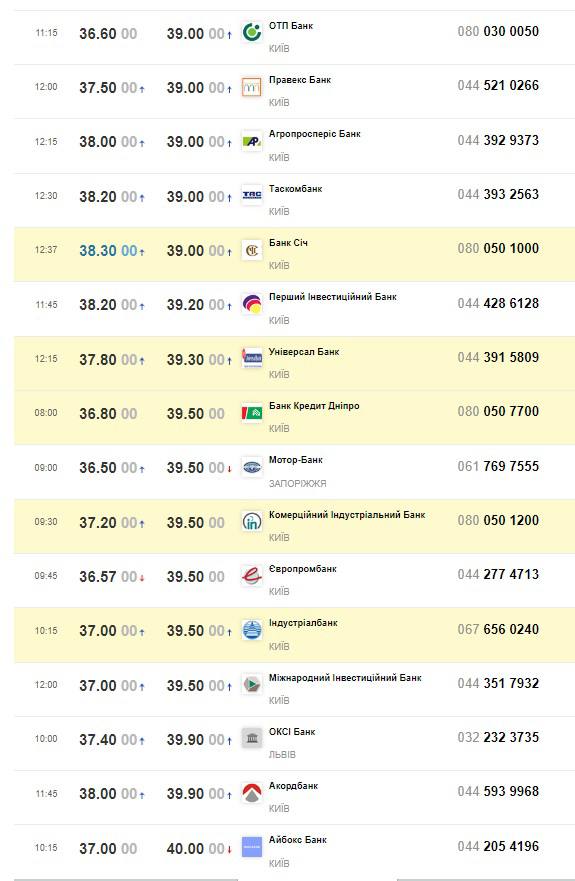Open the ОКСІ Банк link

pyautogui.click(x=292, y=732)
